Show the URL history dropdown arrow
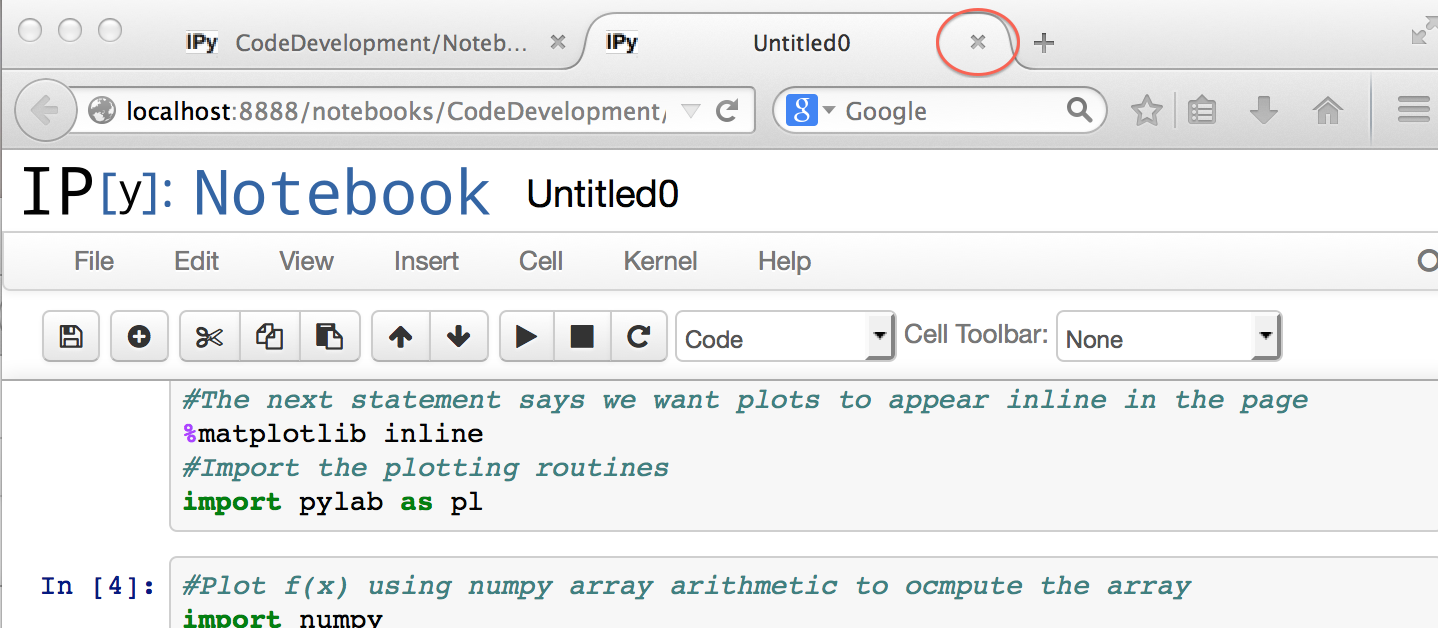 tap(691, 111)
